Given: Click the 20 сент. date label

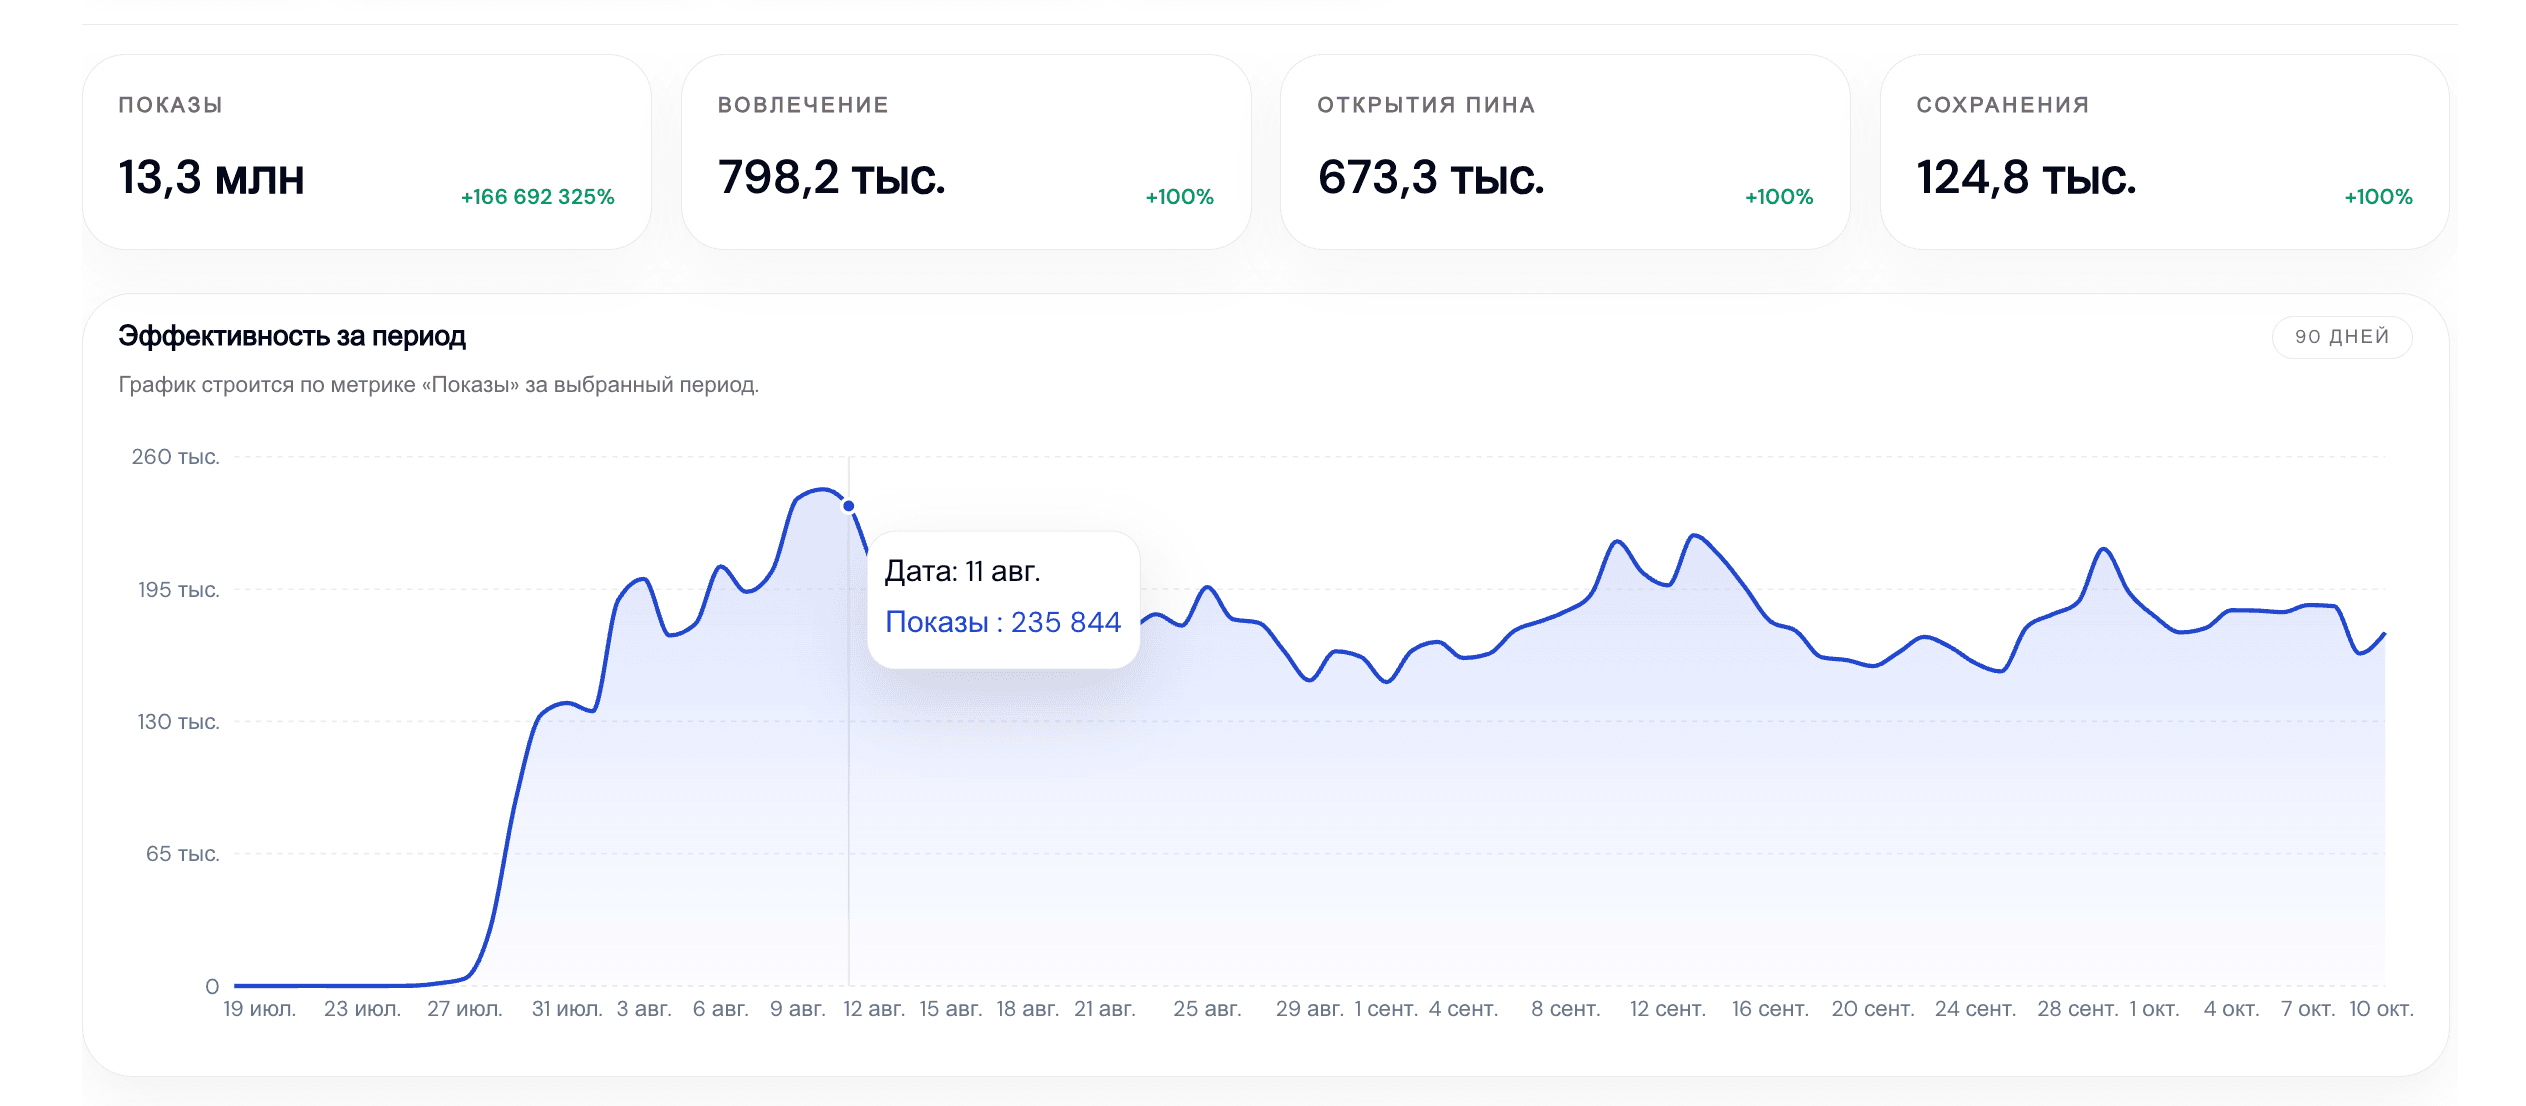Looking at the screenshot, I should (x=1872, y=1009).
